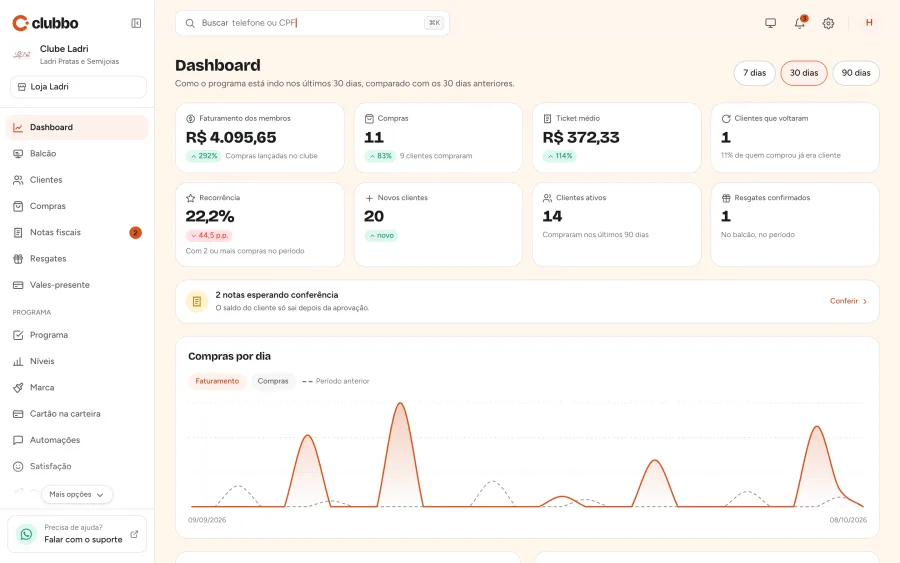The image size is (900, 563).
Task: Collapse the sidebar panel icon
Action: click(x=136, y=23)
